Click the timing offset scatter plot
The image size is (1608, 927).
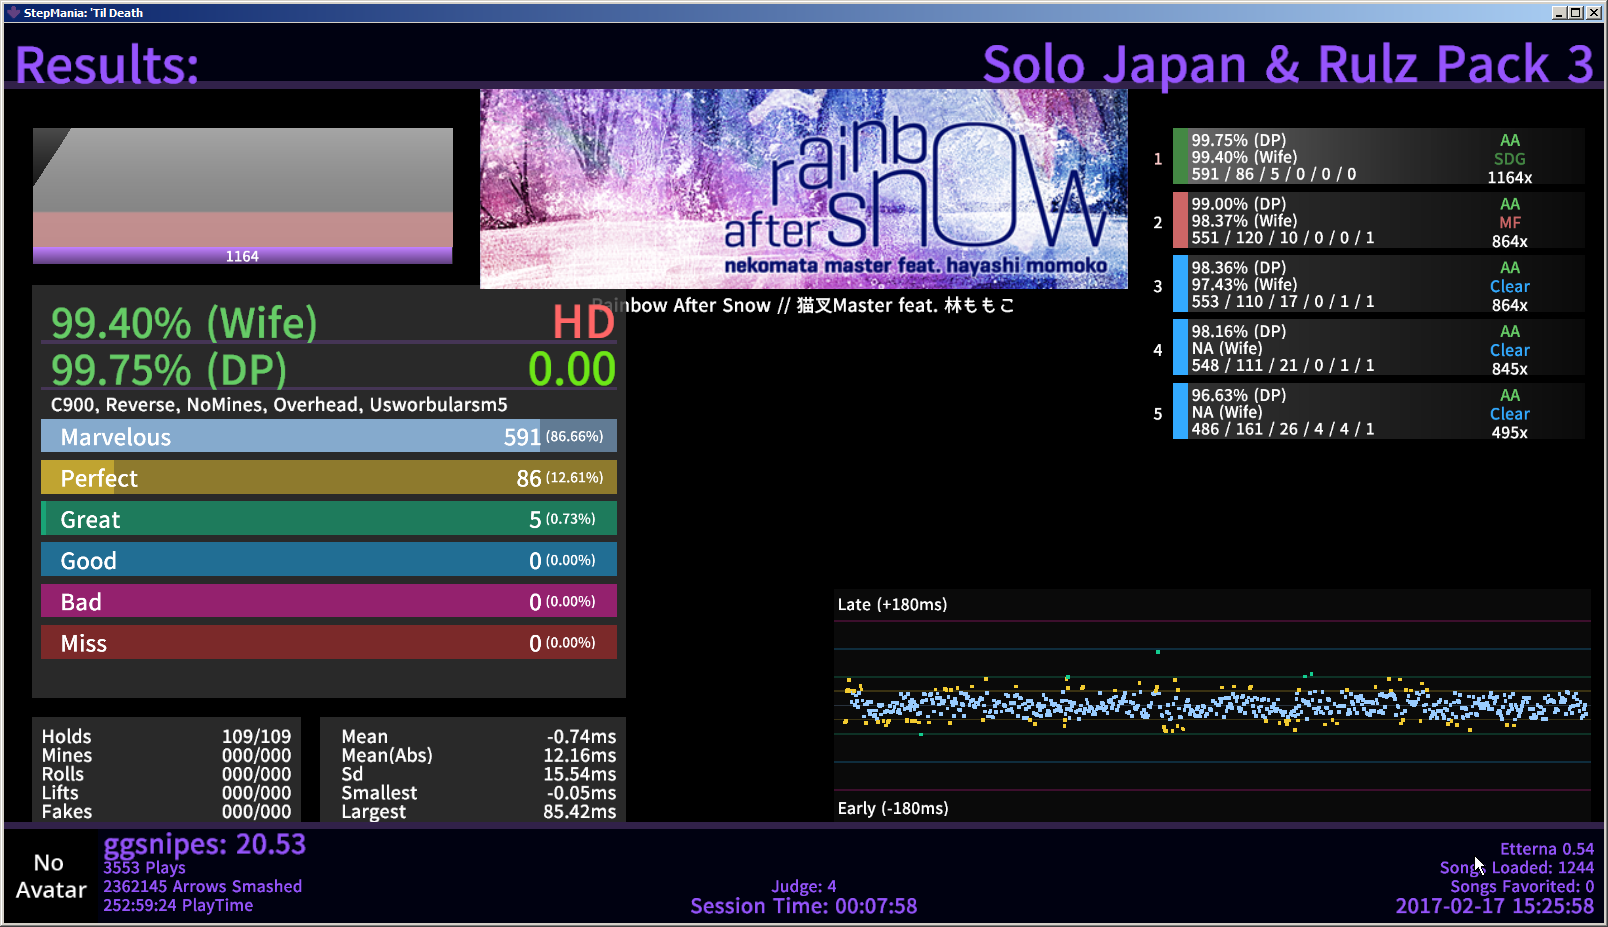(1212, 705)
